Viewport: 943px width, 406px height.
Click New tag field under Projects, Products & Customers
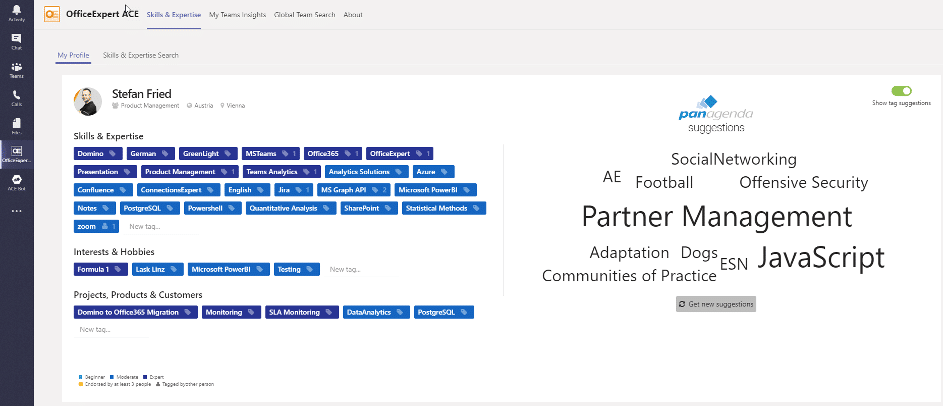(95, 329)
